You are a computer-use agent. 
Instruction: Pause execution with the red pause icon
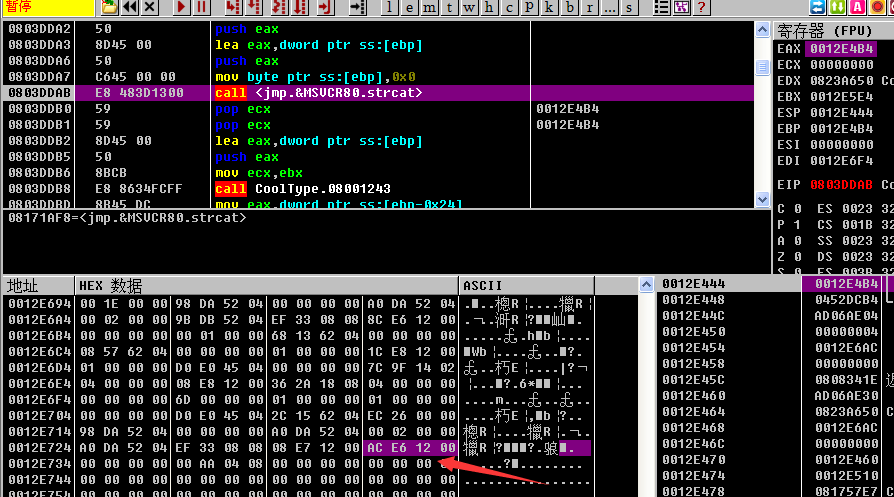click(x=202, y=7)
